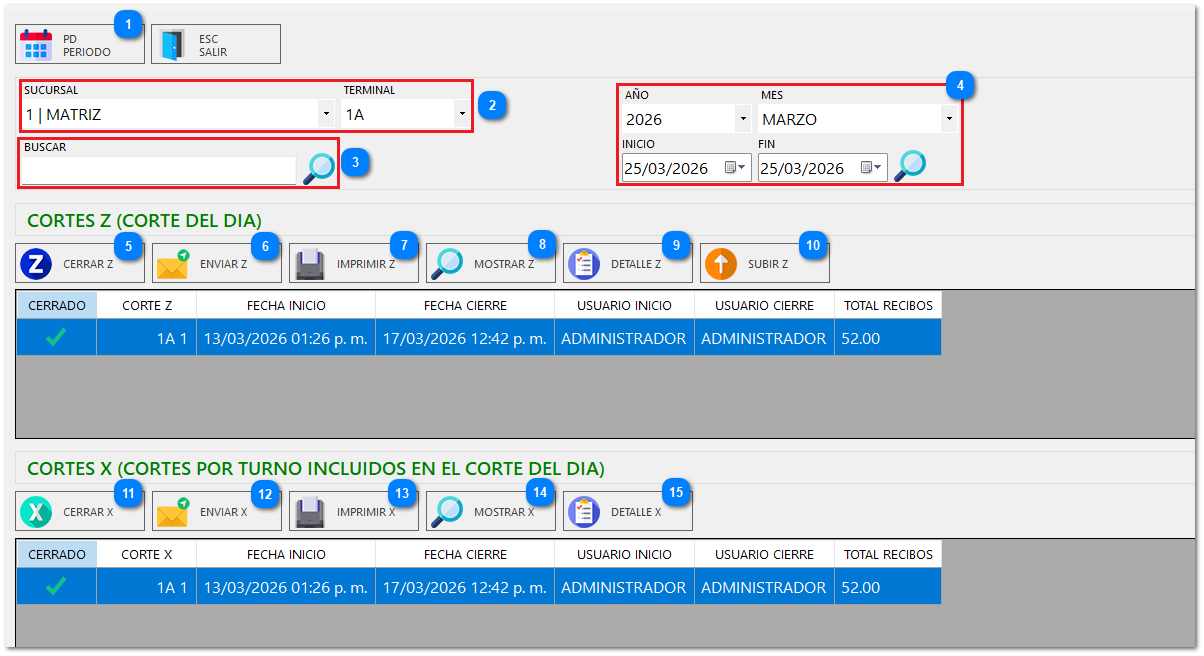Click the magnifier next to the Buscar field
The height and width of the screenshot is (656, 1204).
[x=319, y=169]
